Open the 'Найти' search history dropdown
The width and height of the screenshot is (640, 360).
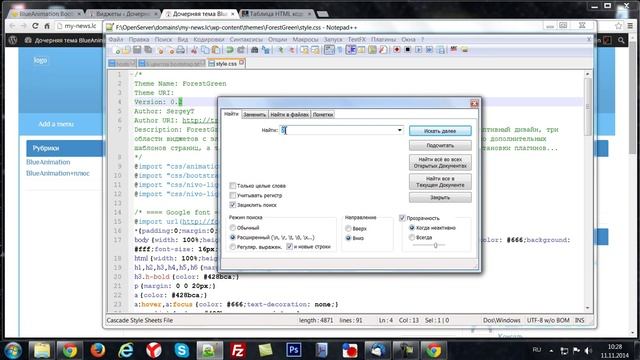[400, 130]
